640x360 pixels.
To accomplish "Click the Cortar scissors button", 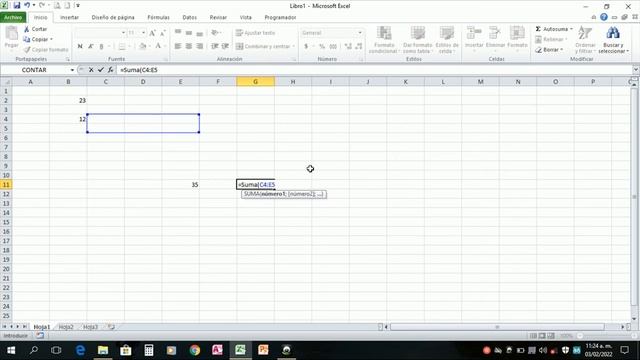I will pos(36,29).
